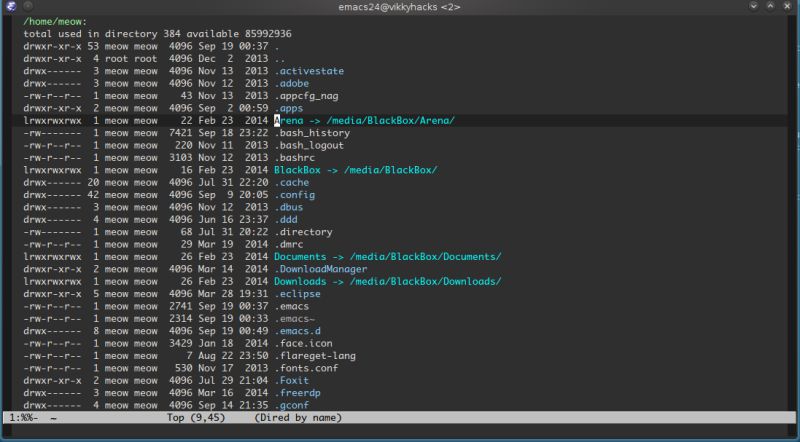Image resolution: width=800 pixels, height=442 pixels.
Task: Open the .gconf directory
Action: coord(291,405)
